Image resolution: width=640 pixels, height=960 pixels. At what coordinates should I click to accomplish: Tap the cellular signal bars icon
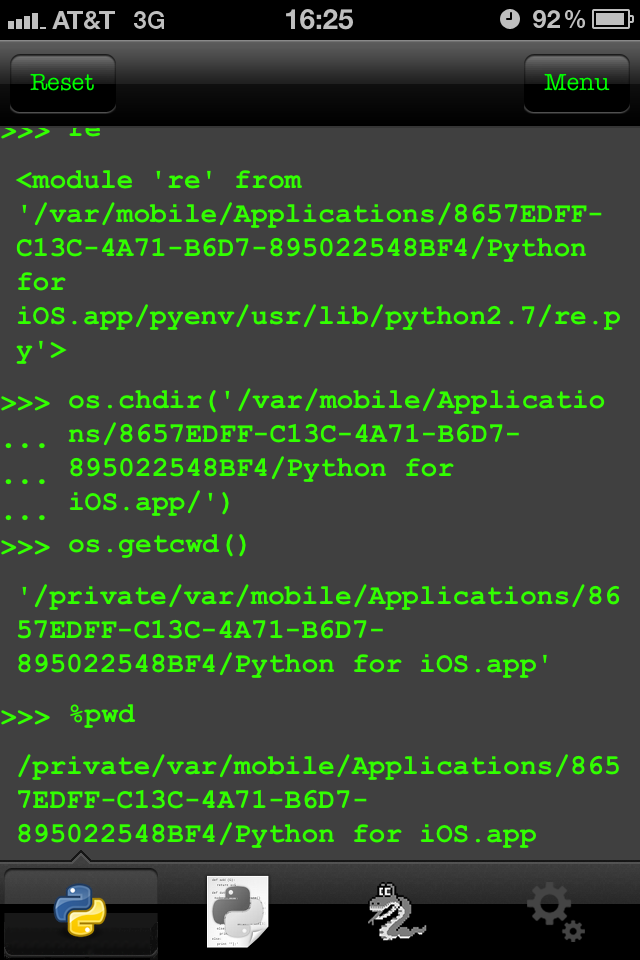(x=26, y=22)
